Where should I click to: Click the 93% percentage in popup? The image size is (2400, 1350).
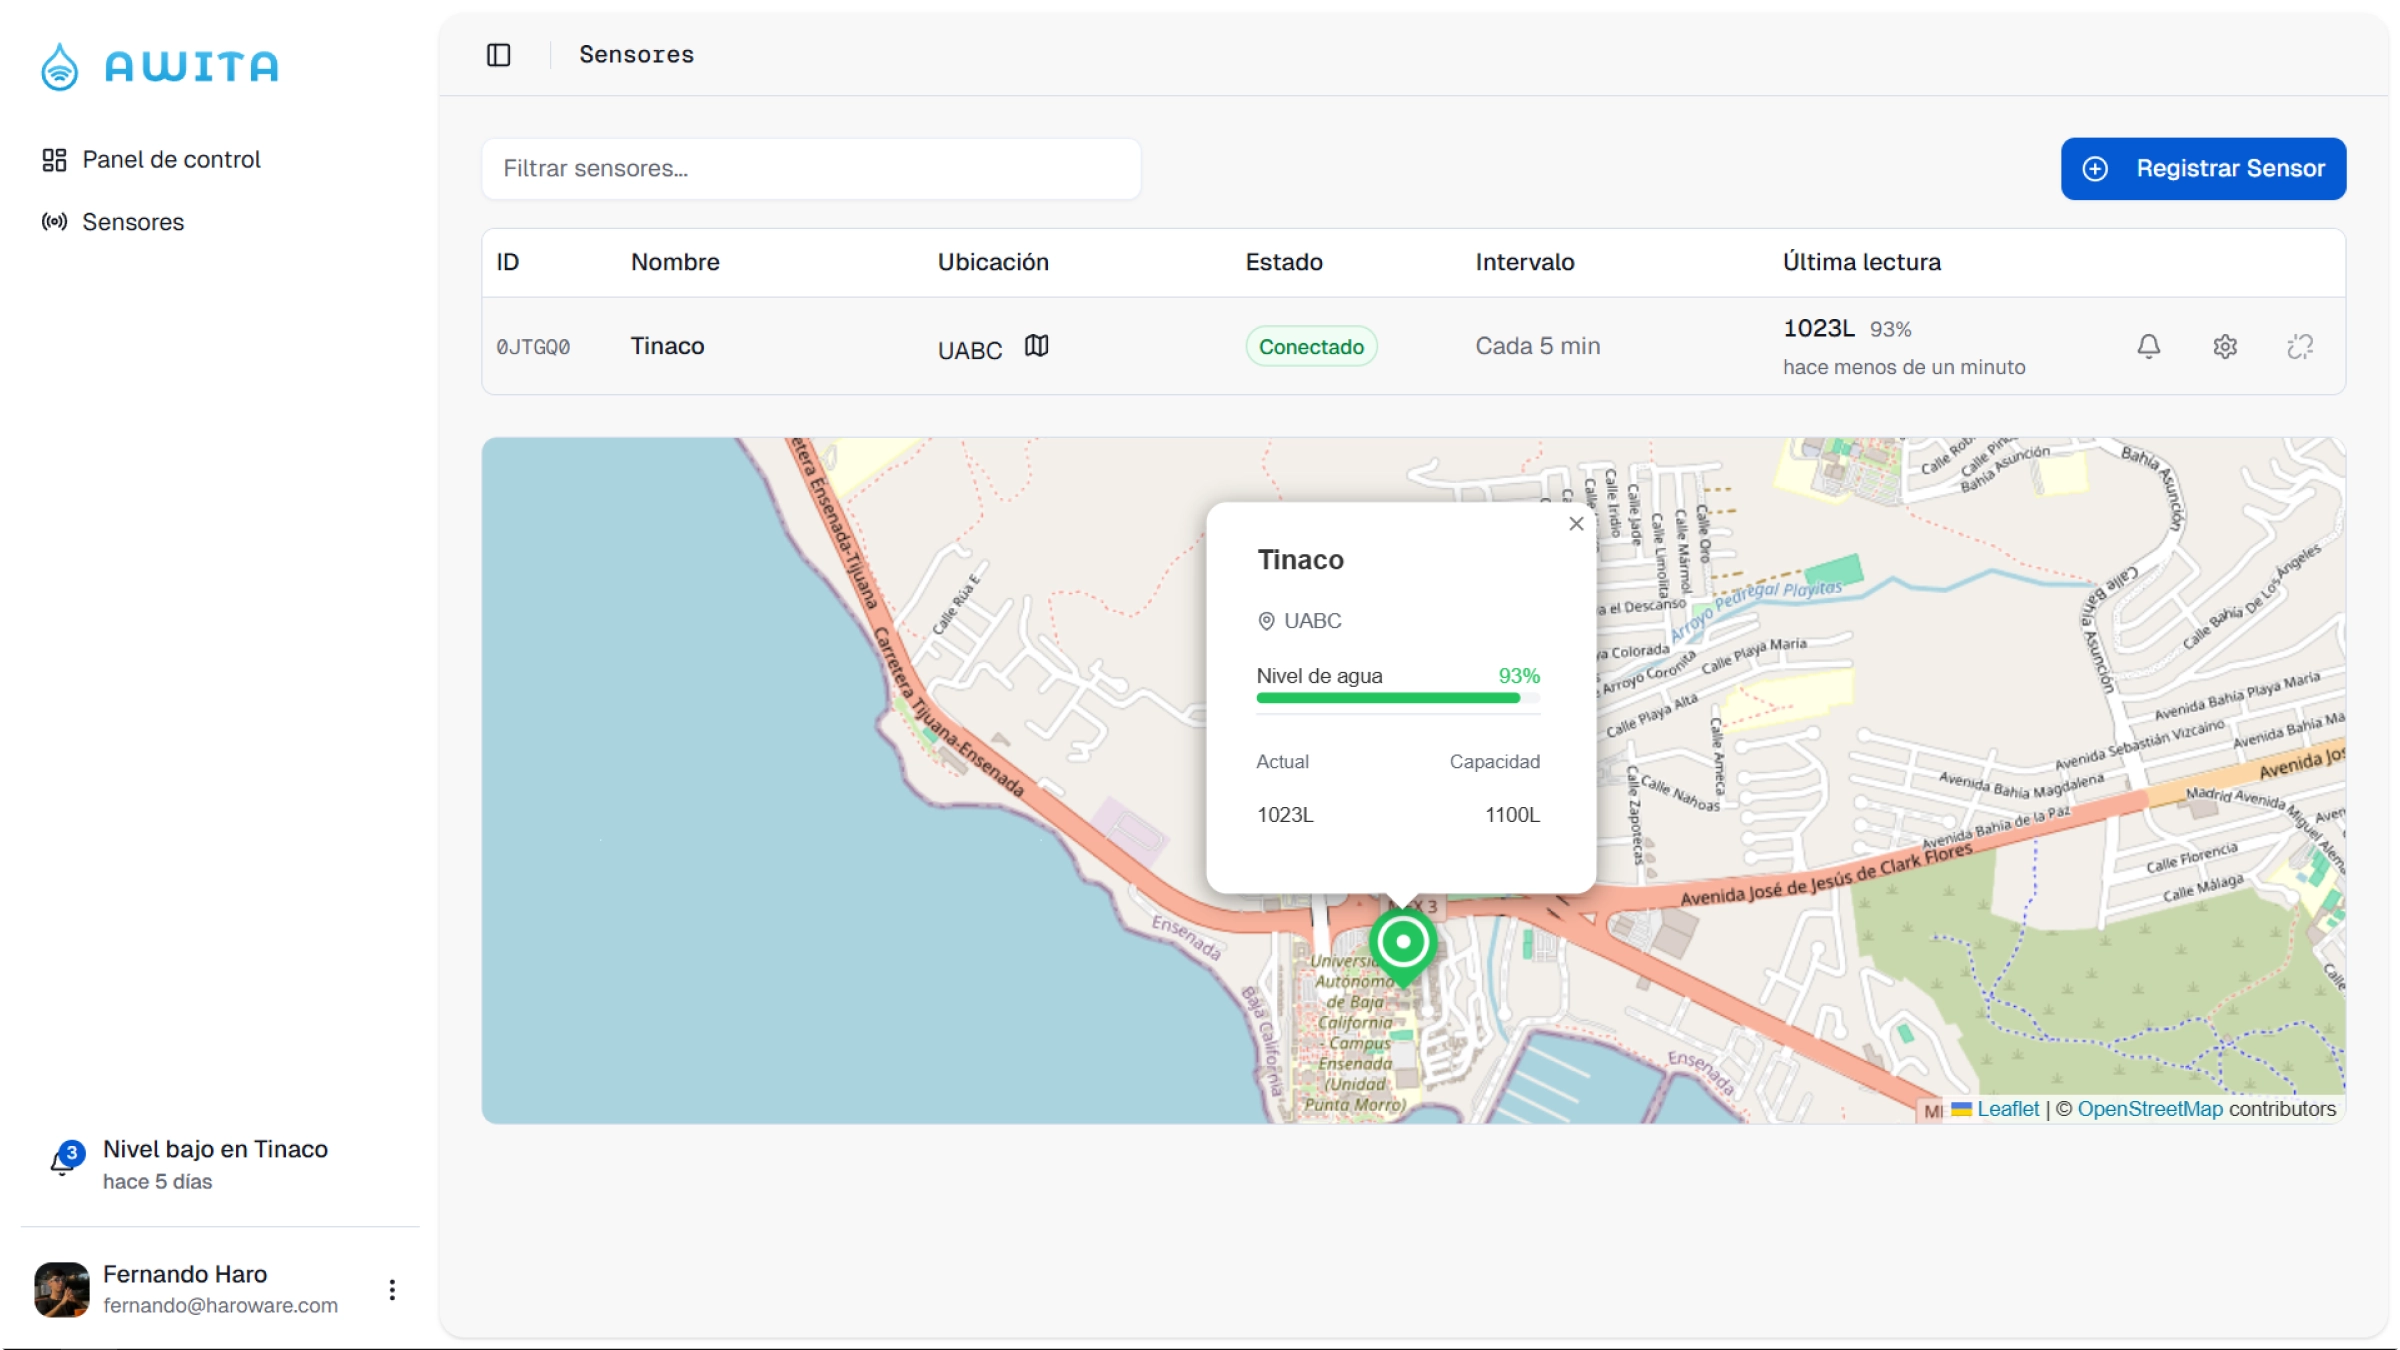pos(1518,676)
